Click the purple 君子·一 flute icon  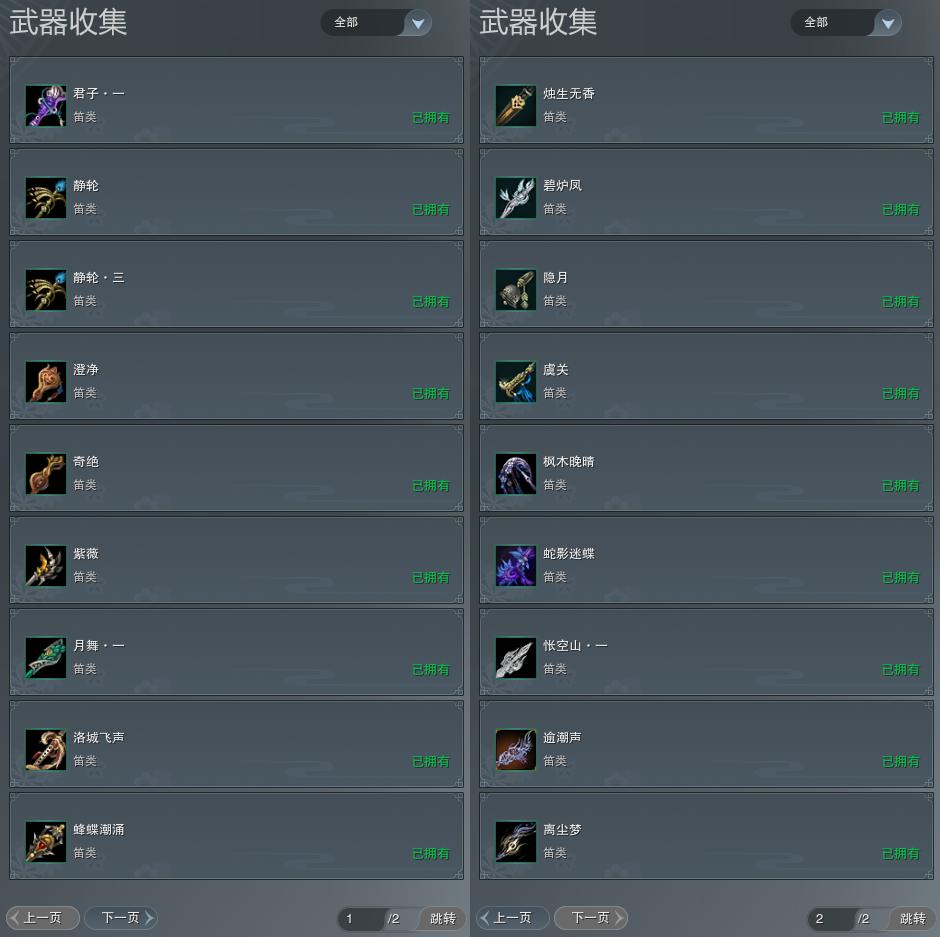click(x=46, y=106)
